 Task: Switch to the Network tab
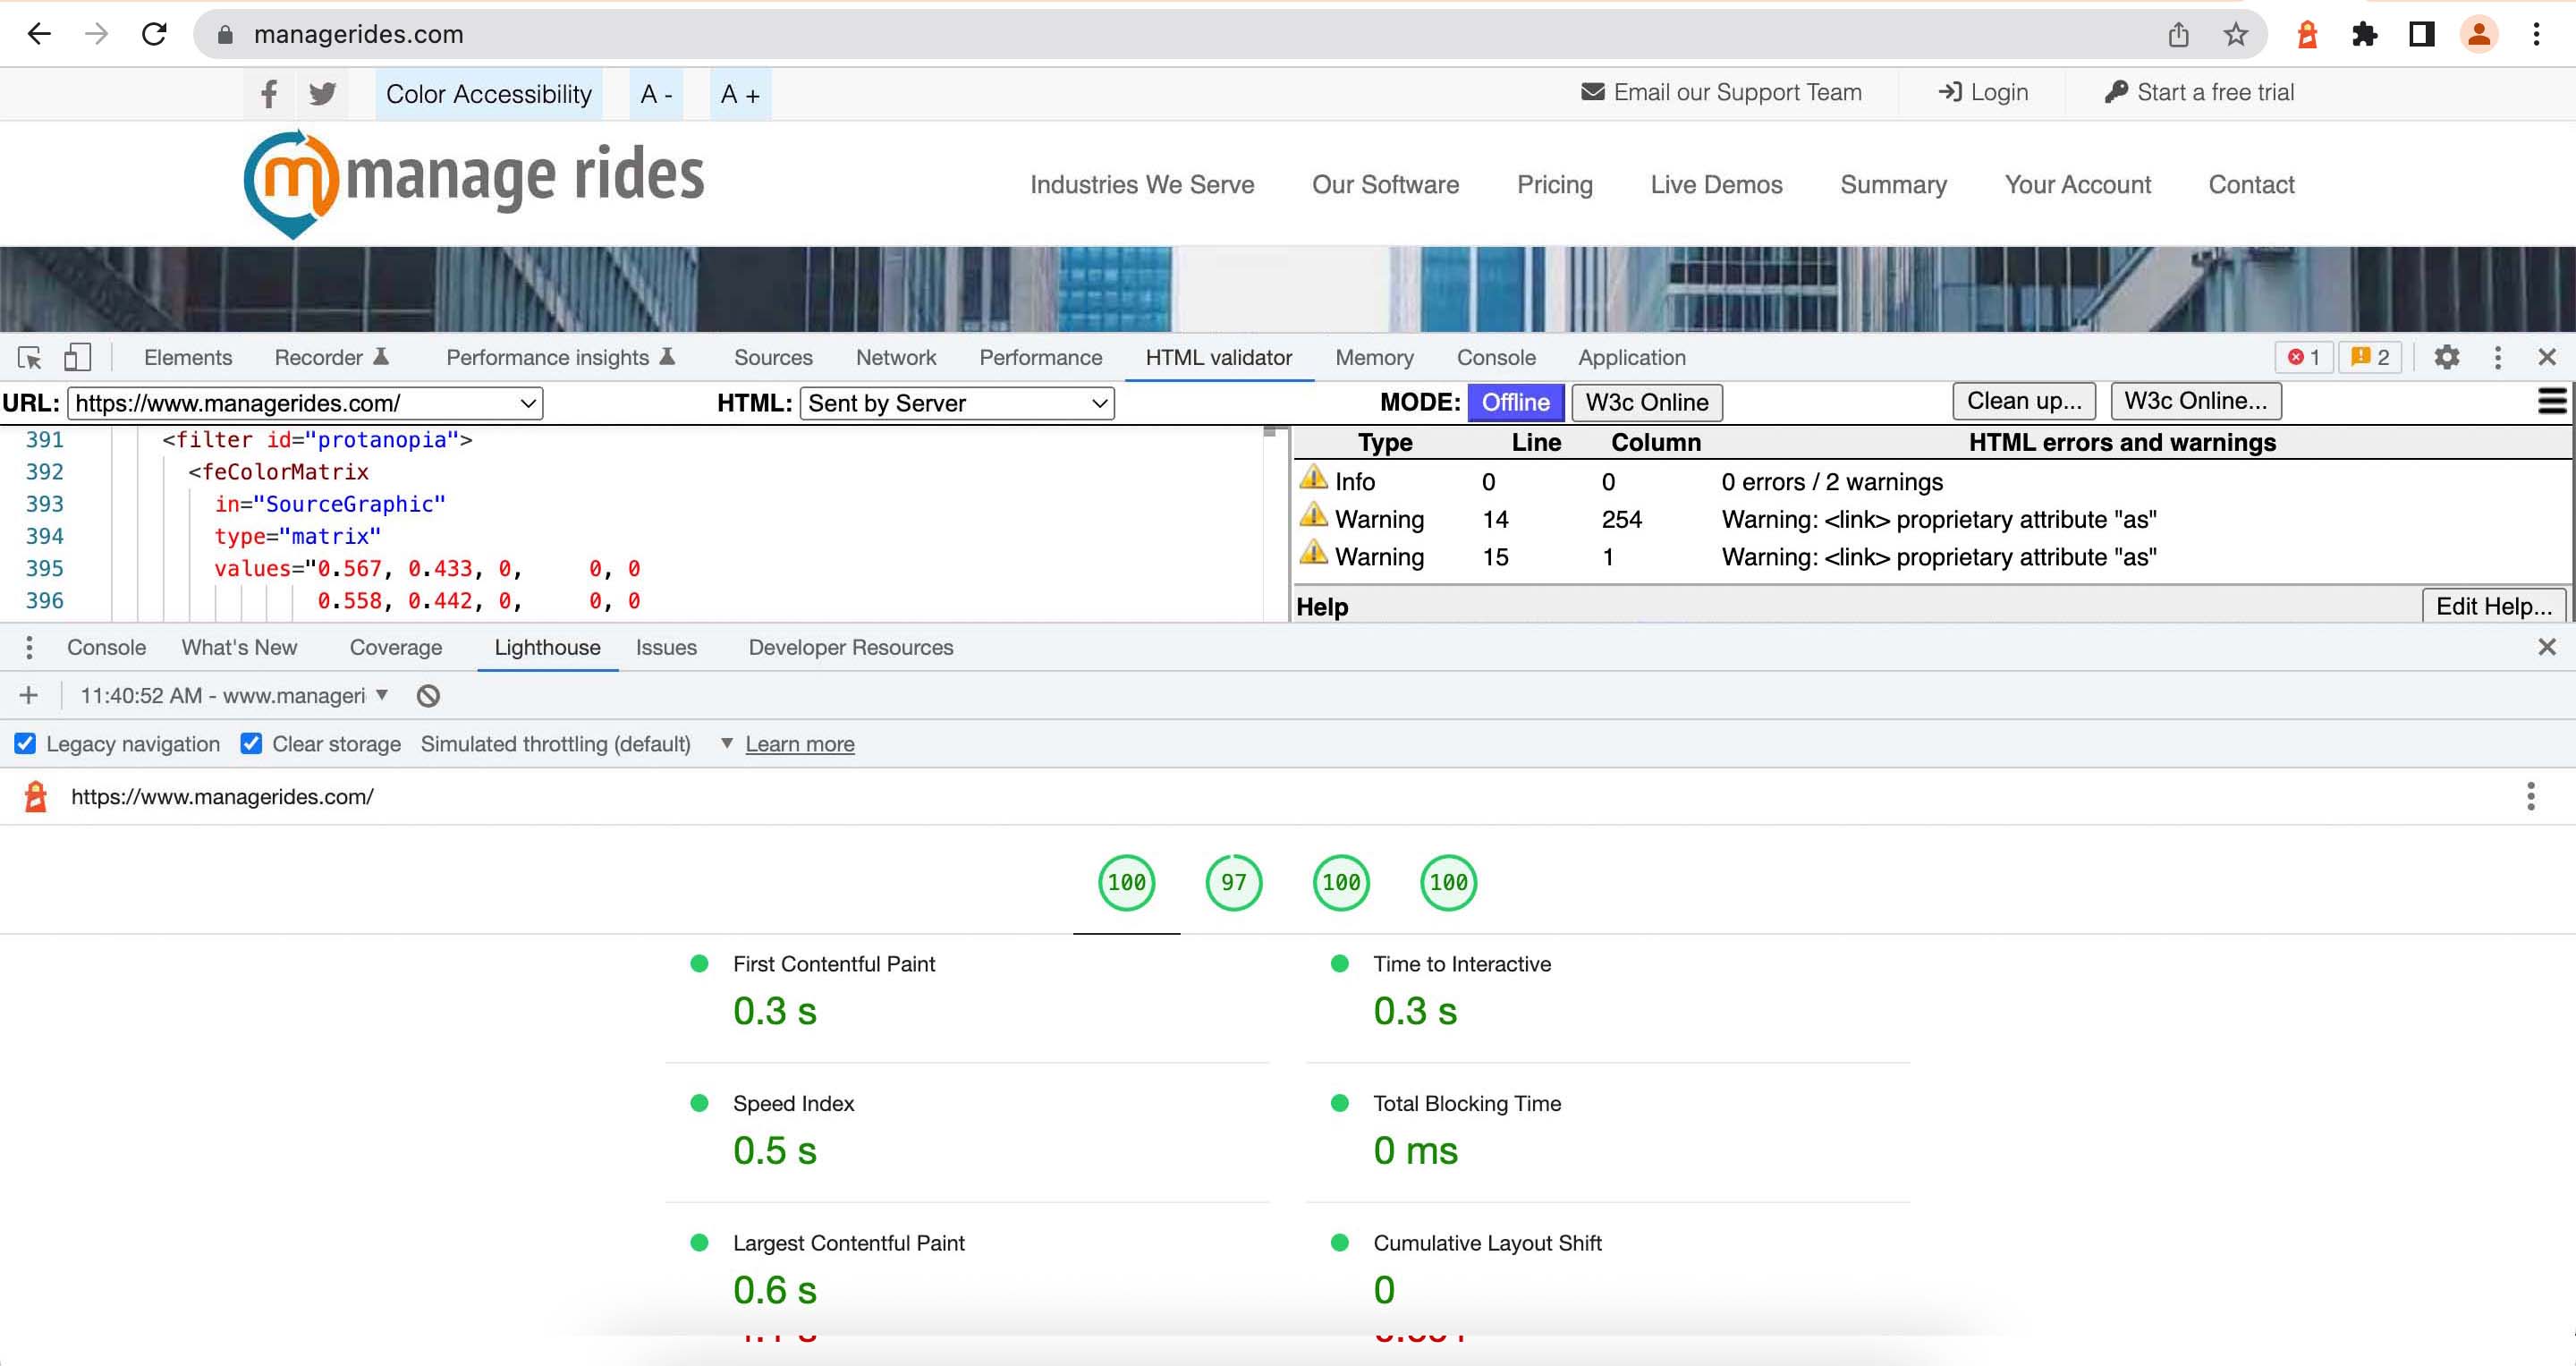click(895, 357)
